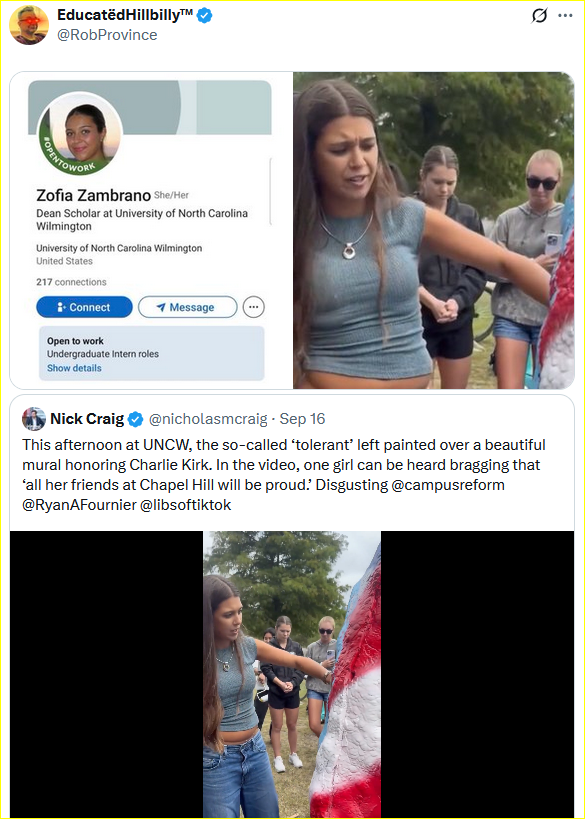Click the @campusreform mention

pos(447,485)
